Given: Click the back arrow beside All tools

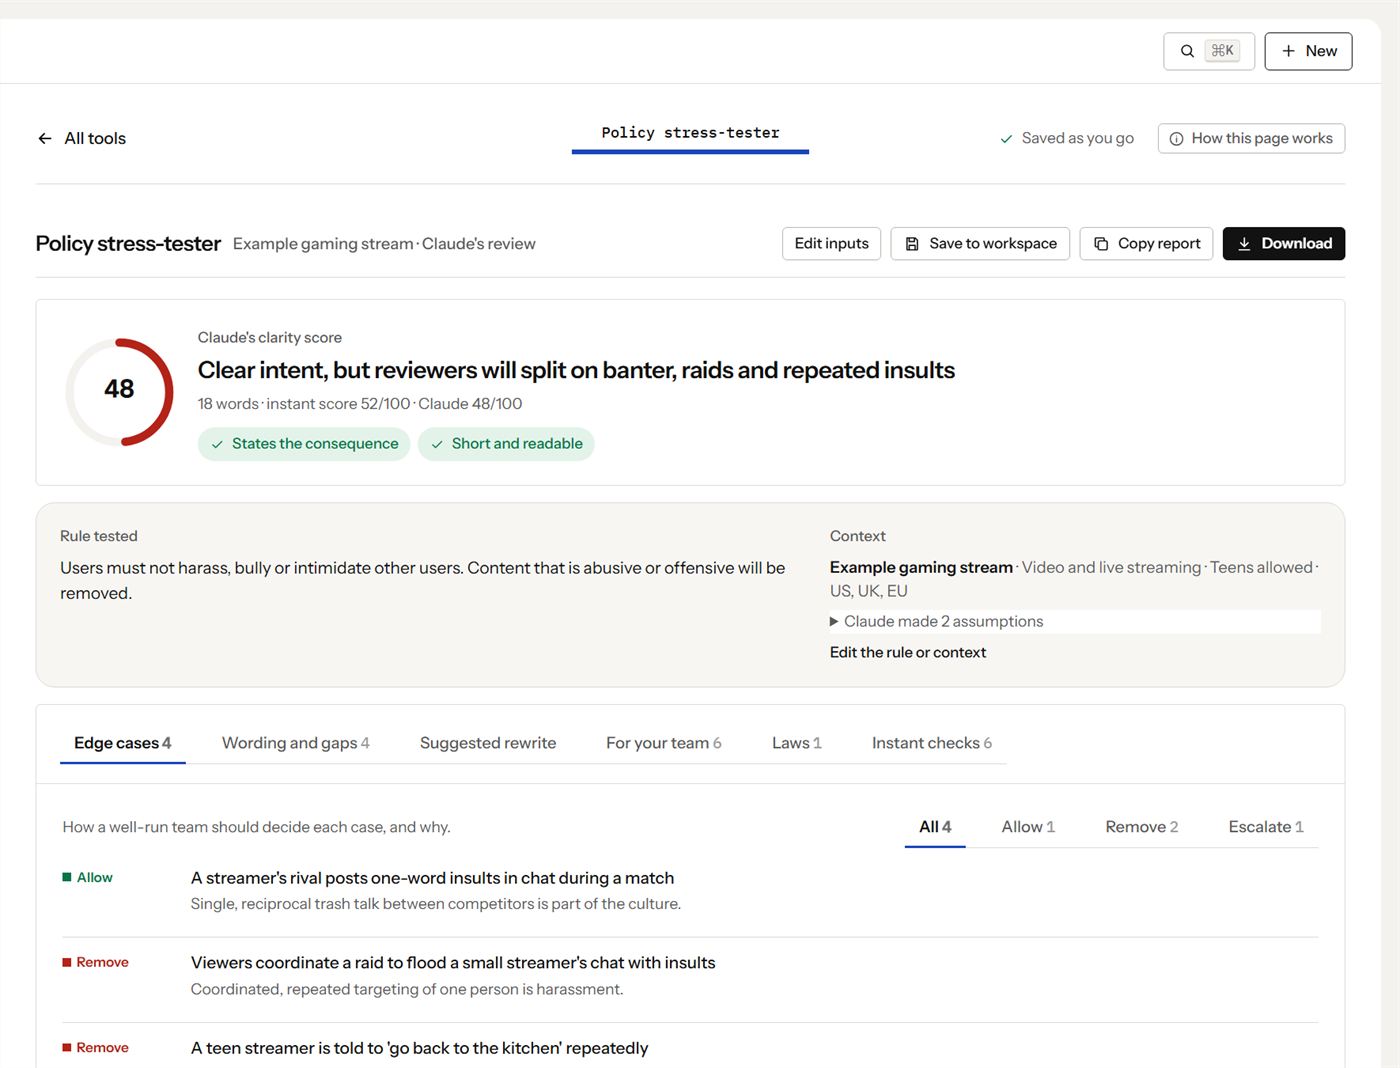Looking at the screenshot, I should point(45,139).
